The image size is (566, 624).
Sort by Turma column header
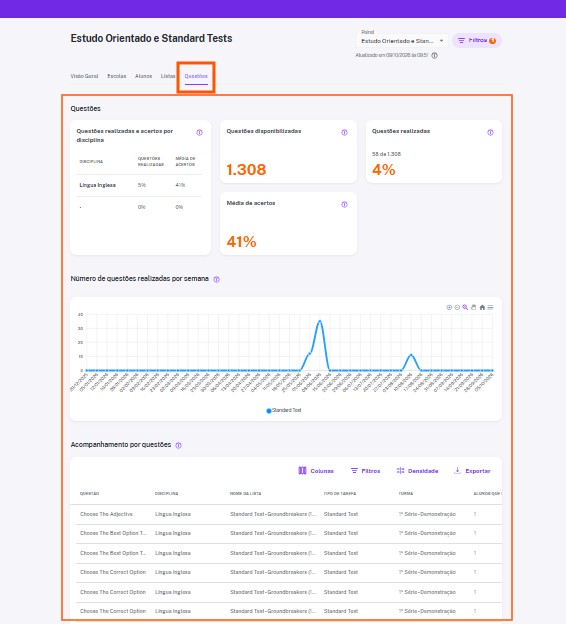click(406, 493)
